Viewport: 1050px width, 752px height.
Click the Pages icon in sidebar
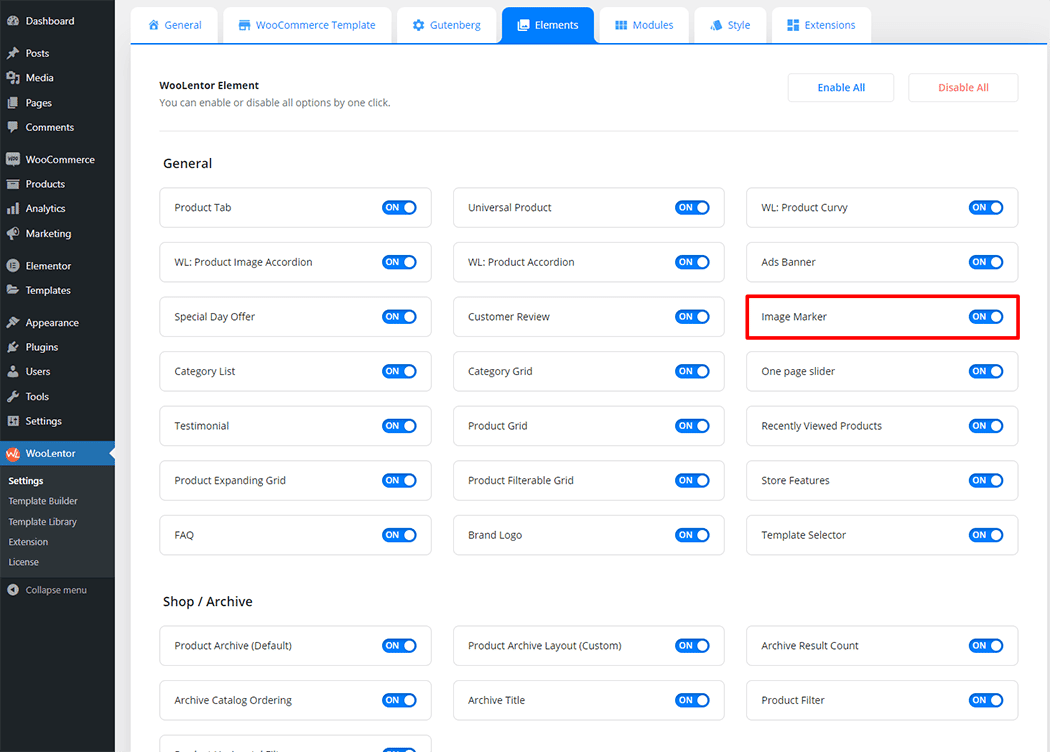click(13, 102)
